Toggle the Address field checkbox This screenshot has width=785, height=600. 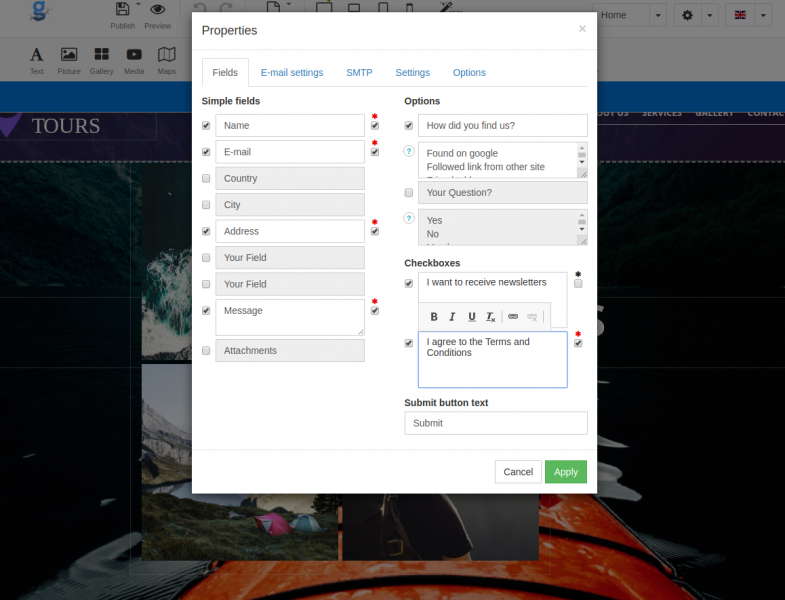tap(206, 231)
